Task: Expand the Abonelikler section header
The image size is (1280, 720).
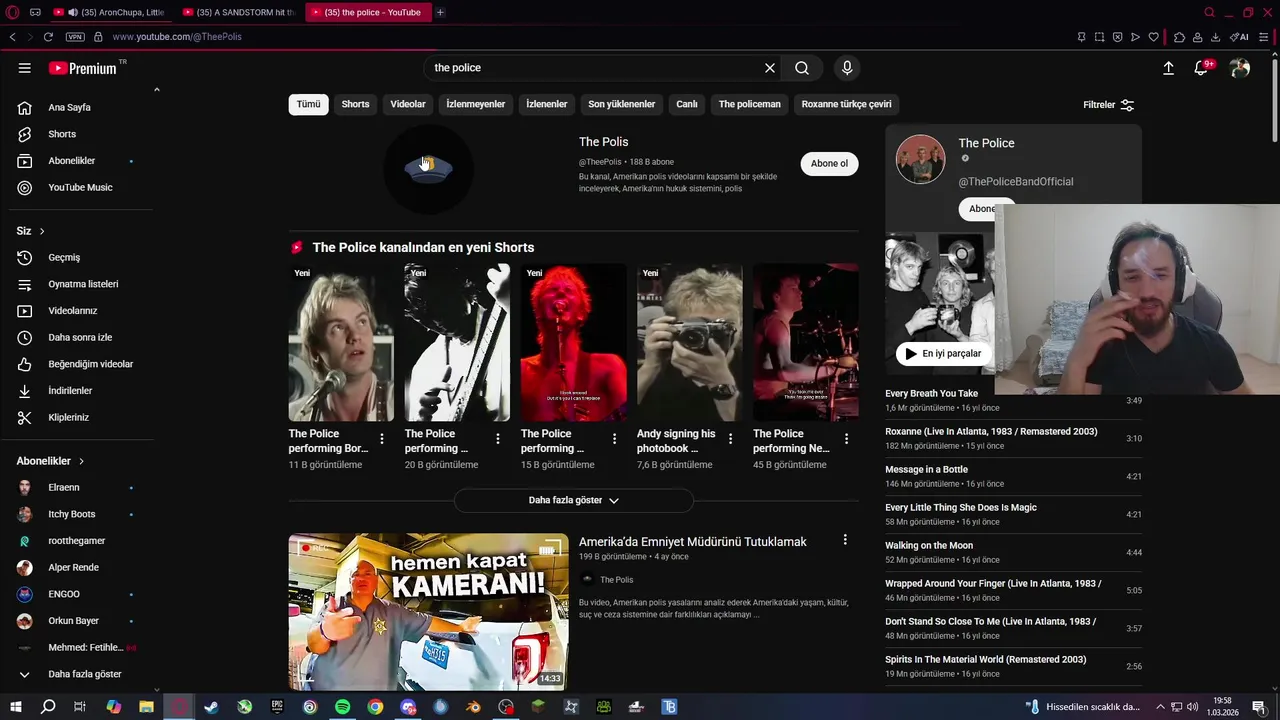Action: click(x=50, y=461)
